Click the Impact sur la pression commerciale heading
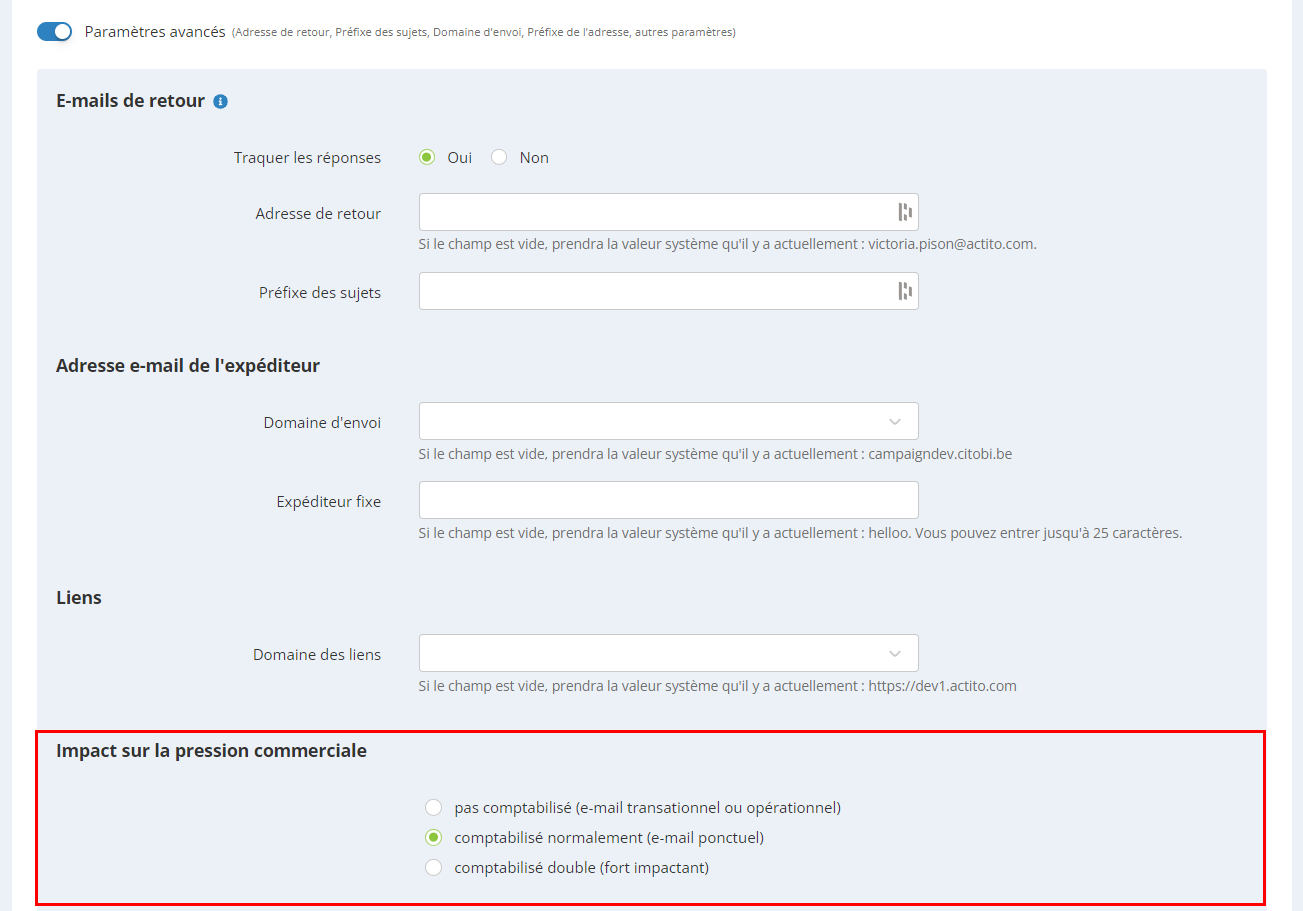This screenshot has height=911, width=1303. tap(211, 750)
